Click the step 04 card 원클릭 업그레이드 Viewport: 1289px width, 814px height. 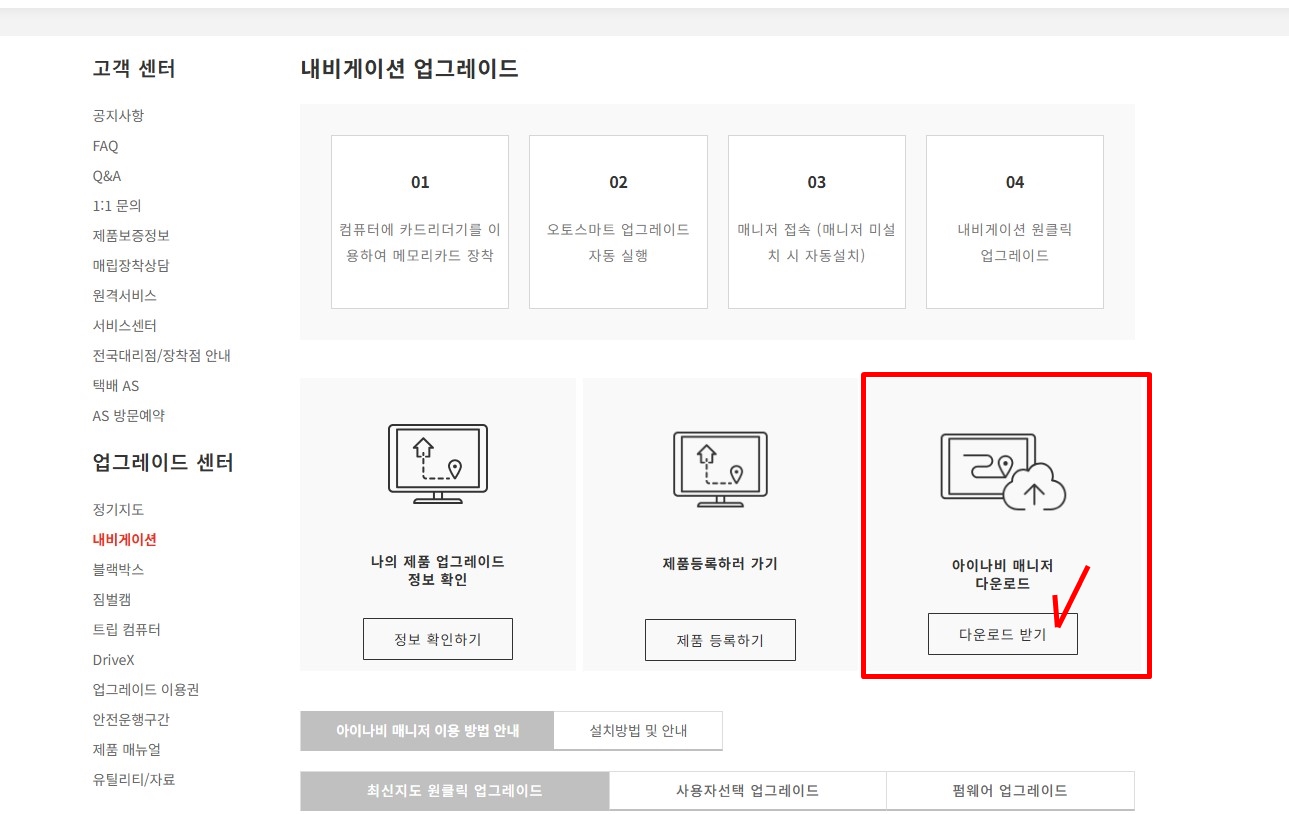tap(1015, 222)
